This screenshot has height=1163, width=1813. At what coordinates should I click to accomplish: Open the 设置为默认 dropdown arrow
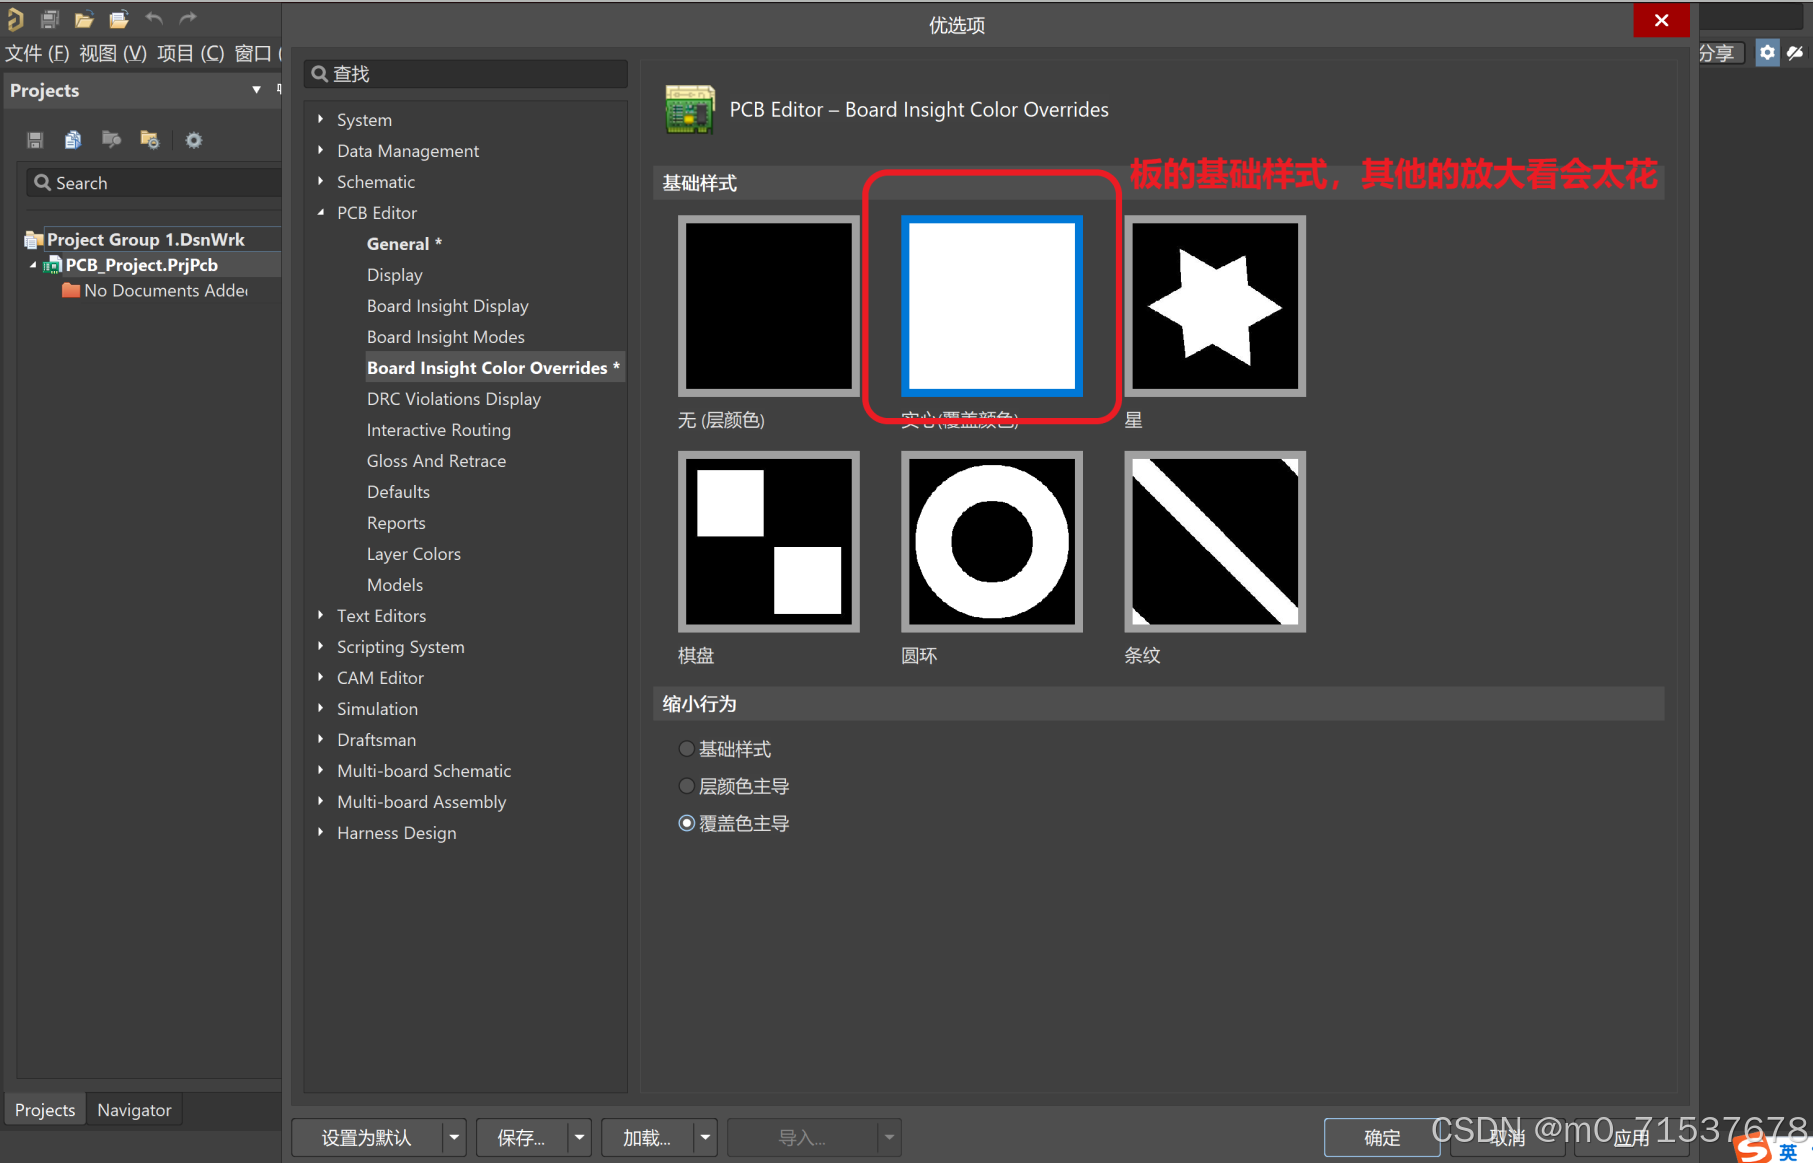pyautogui.click(x=454, y=1137)
